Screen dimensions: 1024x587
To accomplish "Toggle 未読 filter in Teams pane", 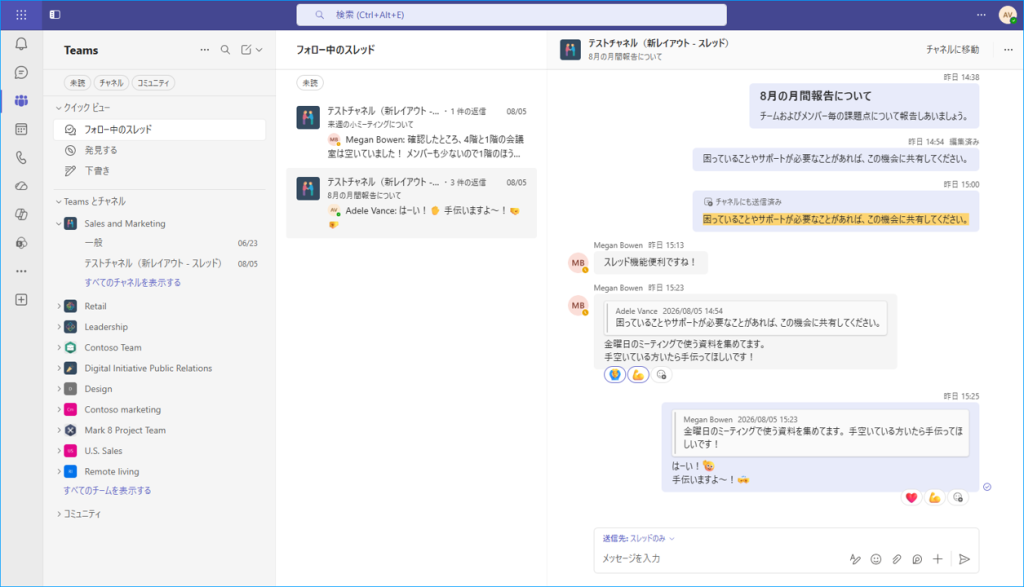I will coord(77,83).
